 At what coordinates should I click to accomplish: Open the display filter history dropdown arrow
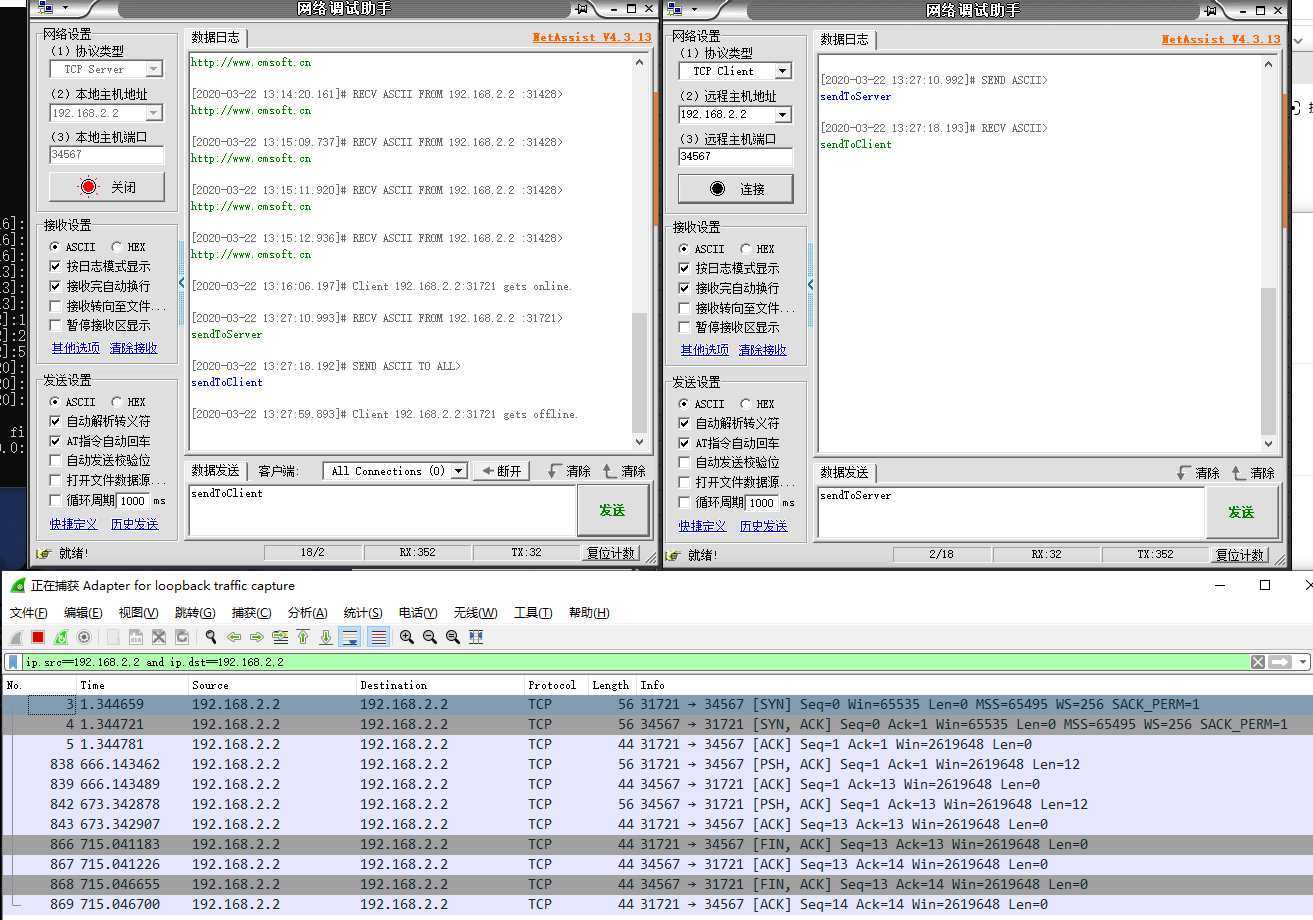1302,662
